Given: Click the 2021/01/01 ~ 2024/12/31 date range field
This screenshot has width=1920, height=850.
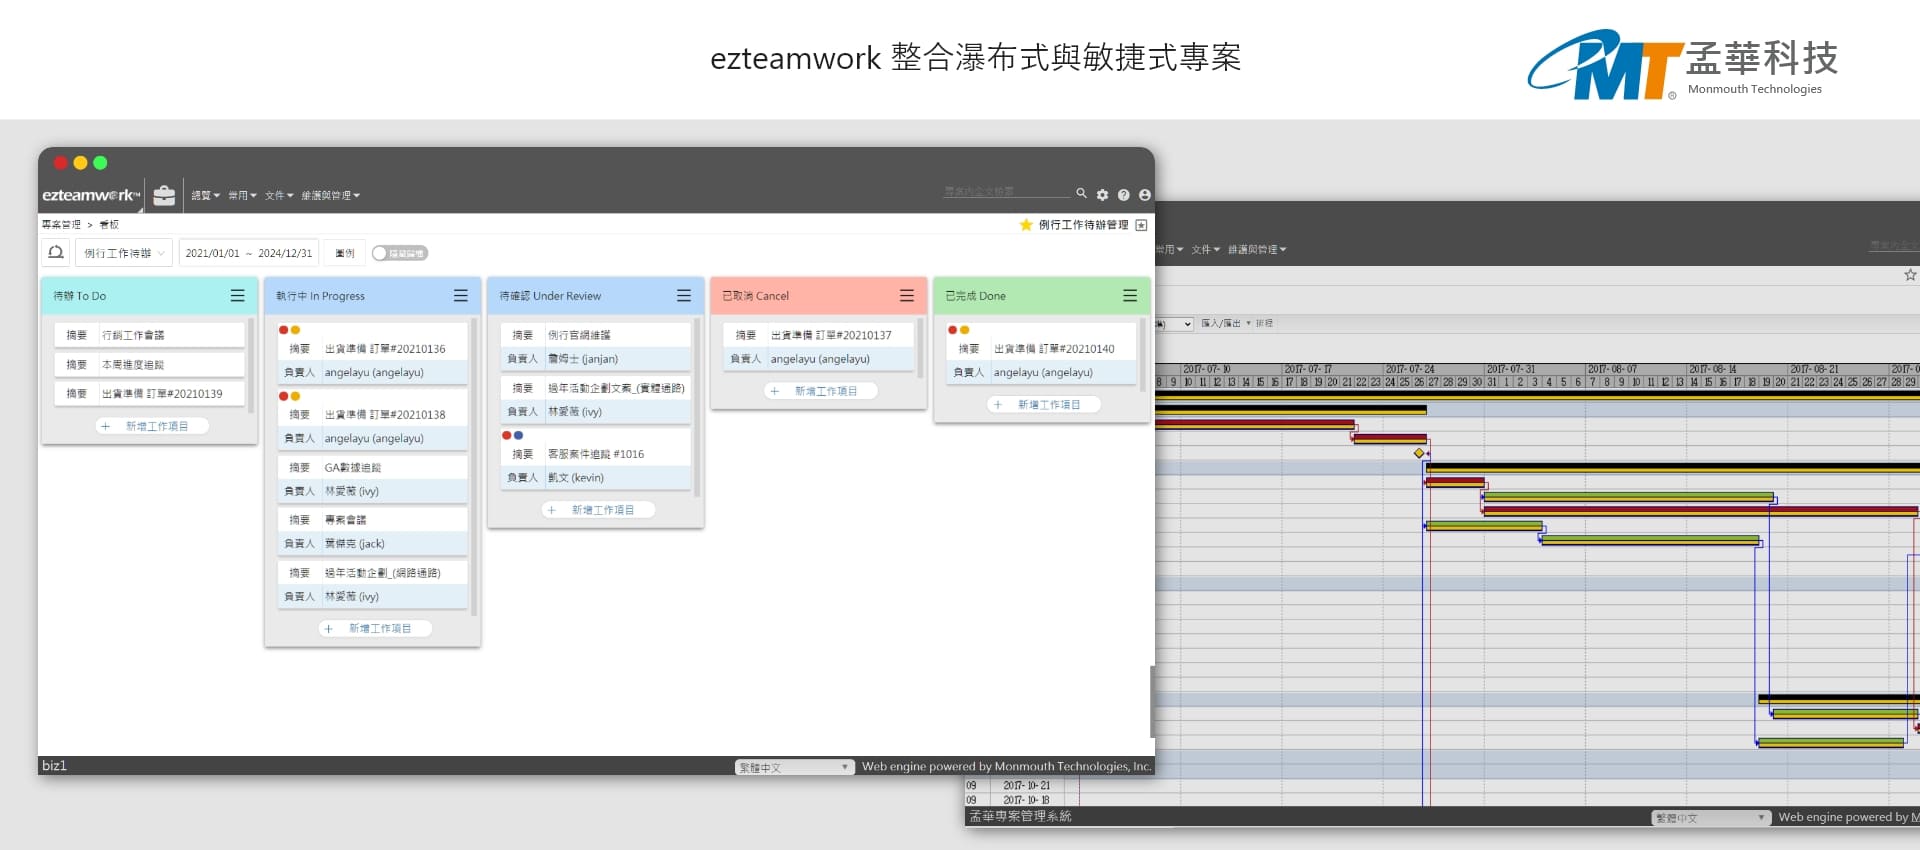Looking at the screenshot, I should coord(248,253).
